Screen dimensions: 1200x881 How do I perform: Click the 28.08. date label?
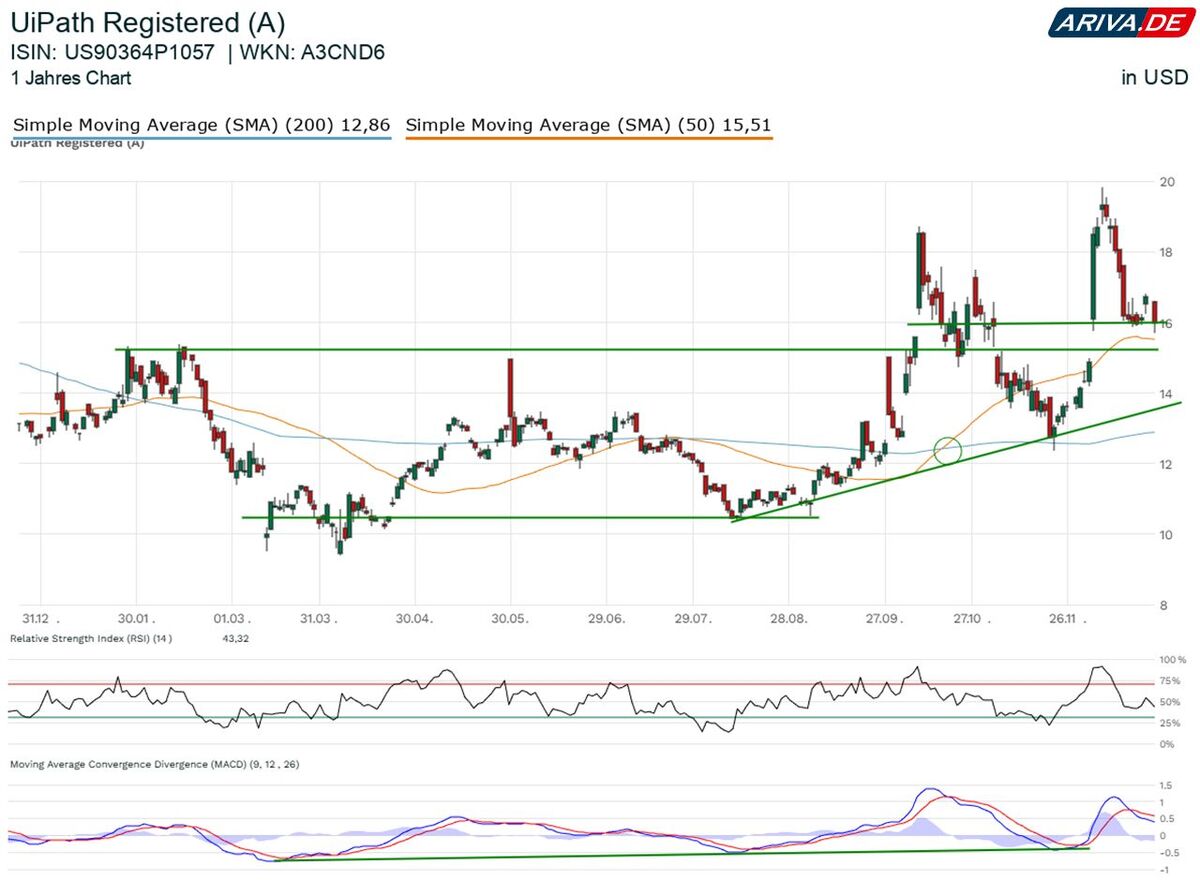pos(789,620)
